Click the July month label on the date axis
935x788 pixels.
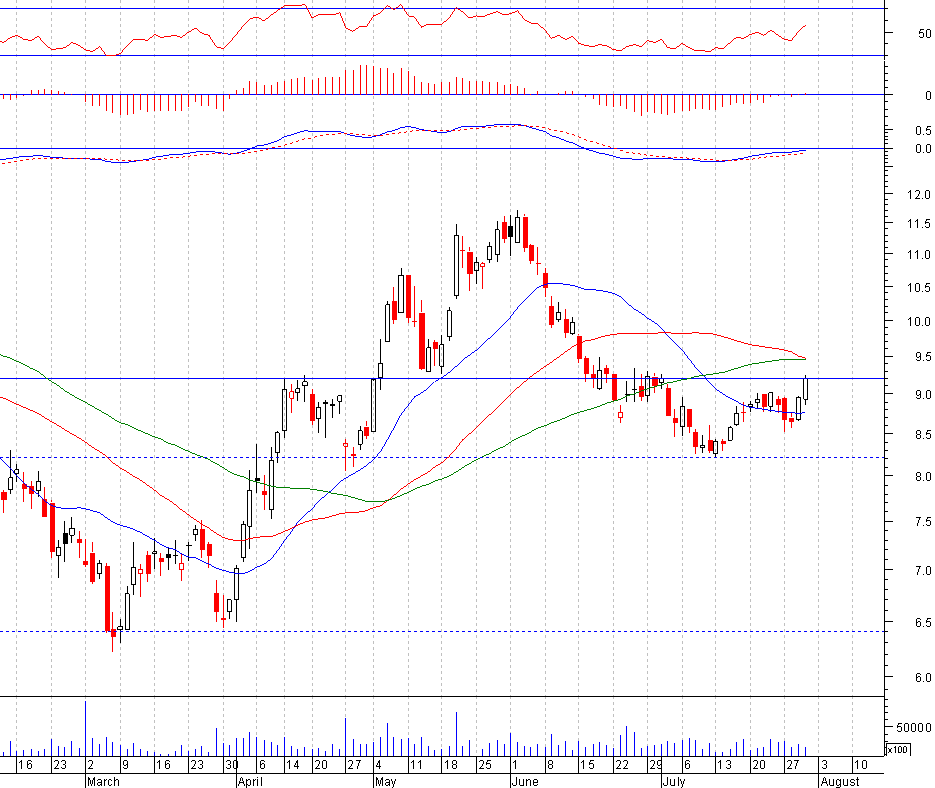[x=674, y=781]
